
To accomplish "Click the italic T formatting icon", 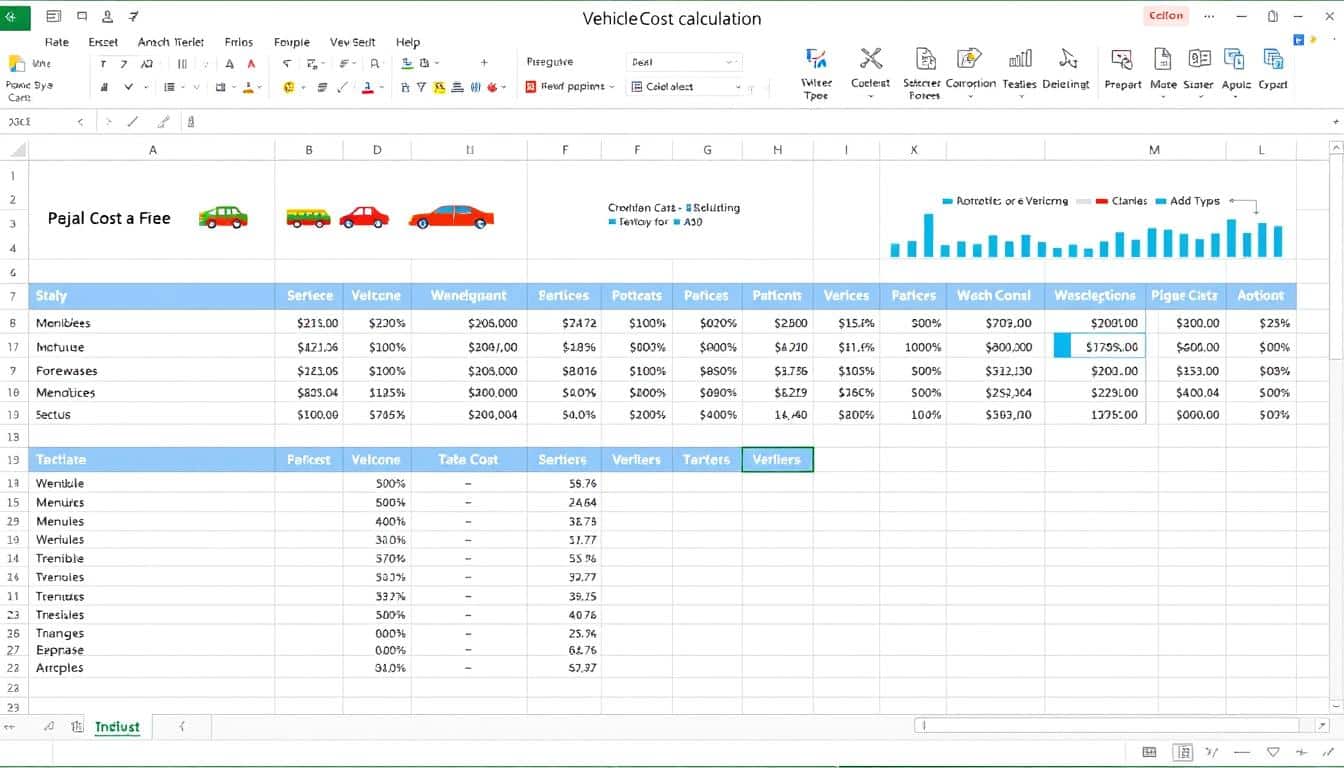I will [x=103, y=63].
